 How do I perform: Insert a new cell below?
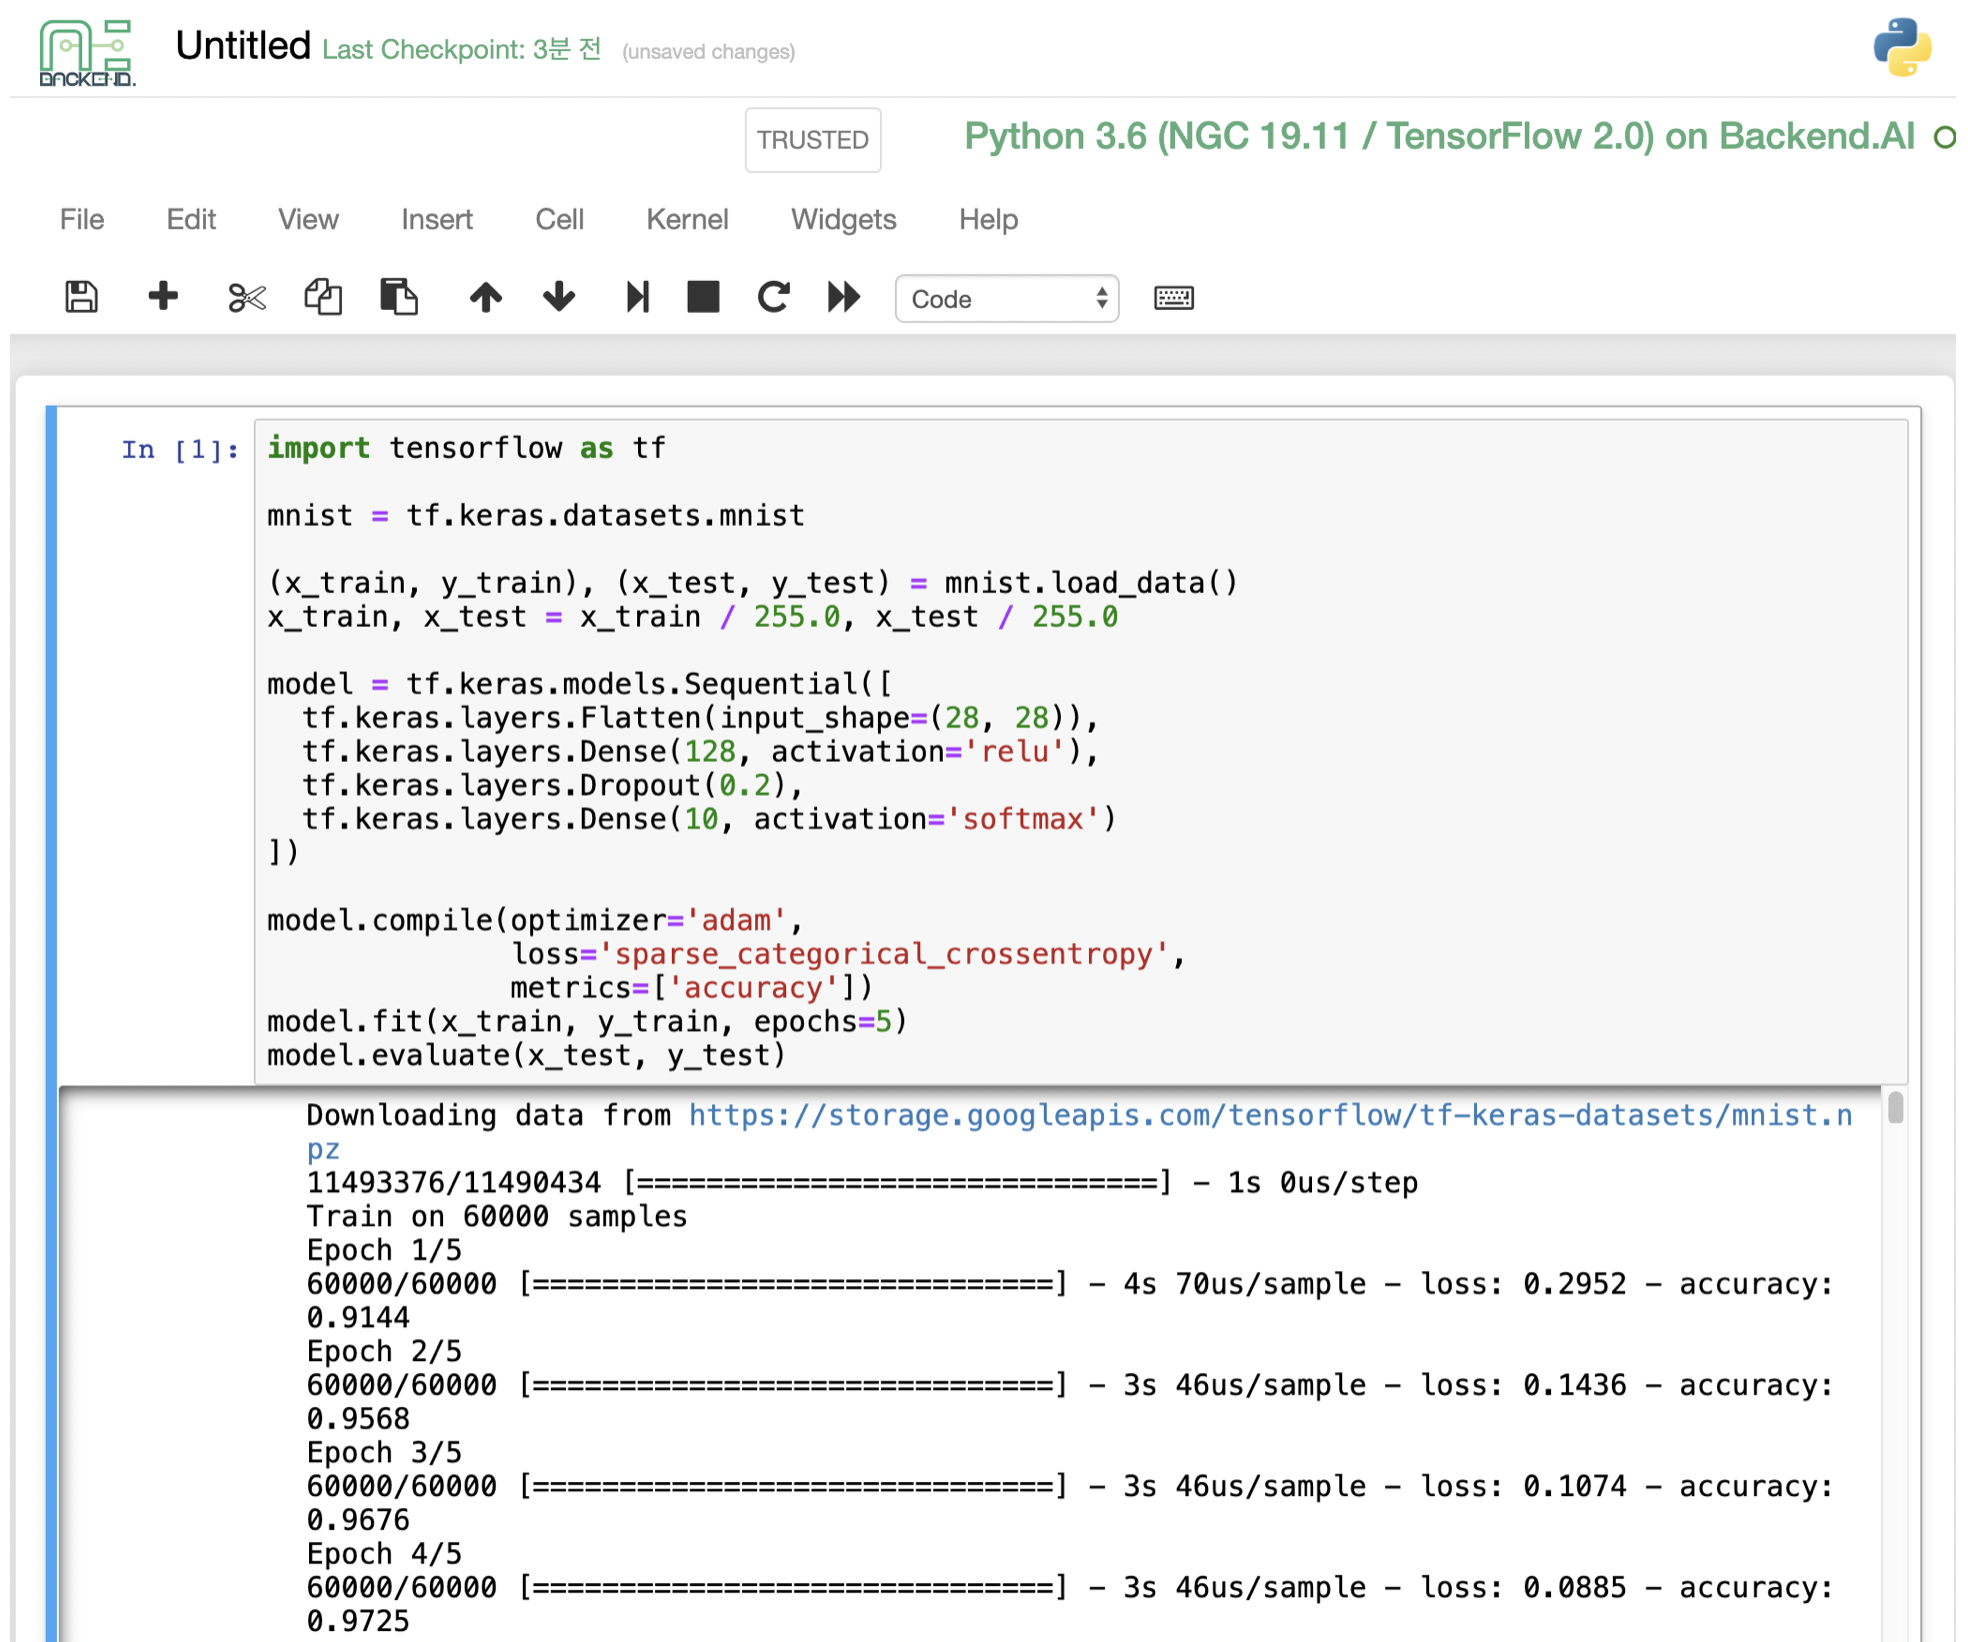(x=163, y=296)
